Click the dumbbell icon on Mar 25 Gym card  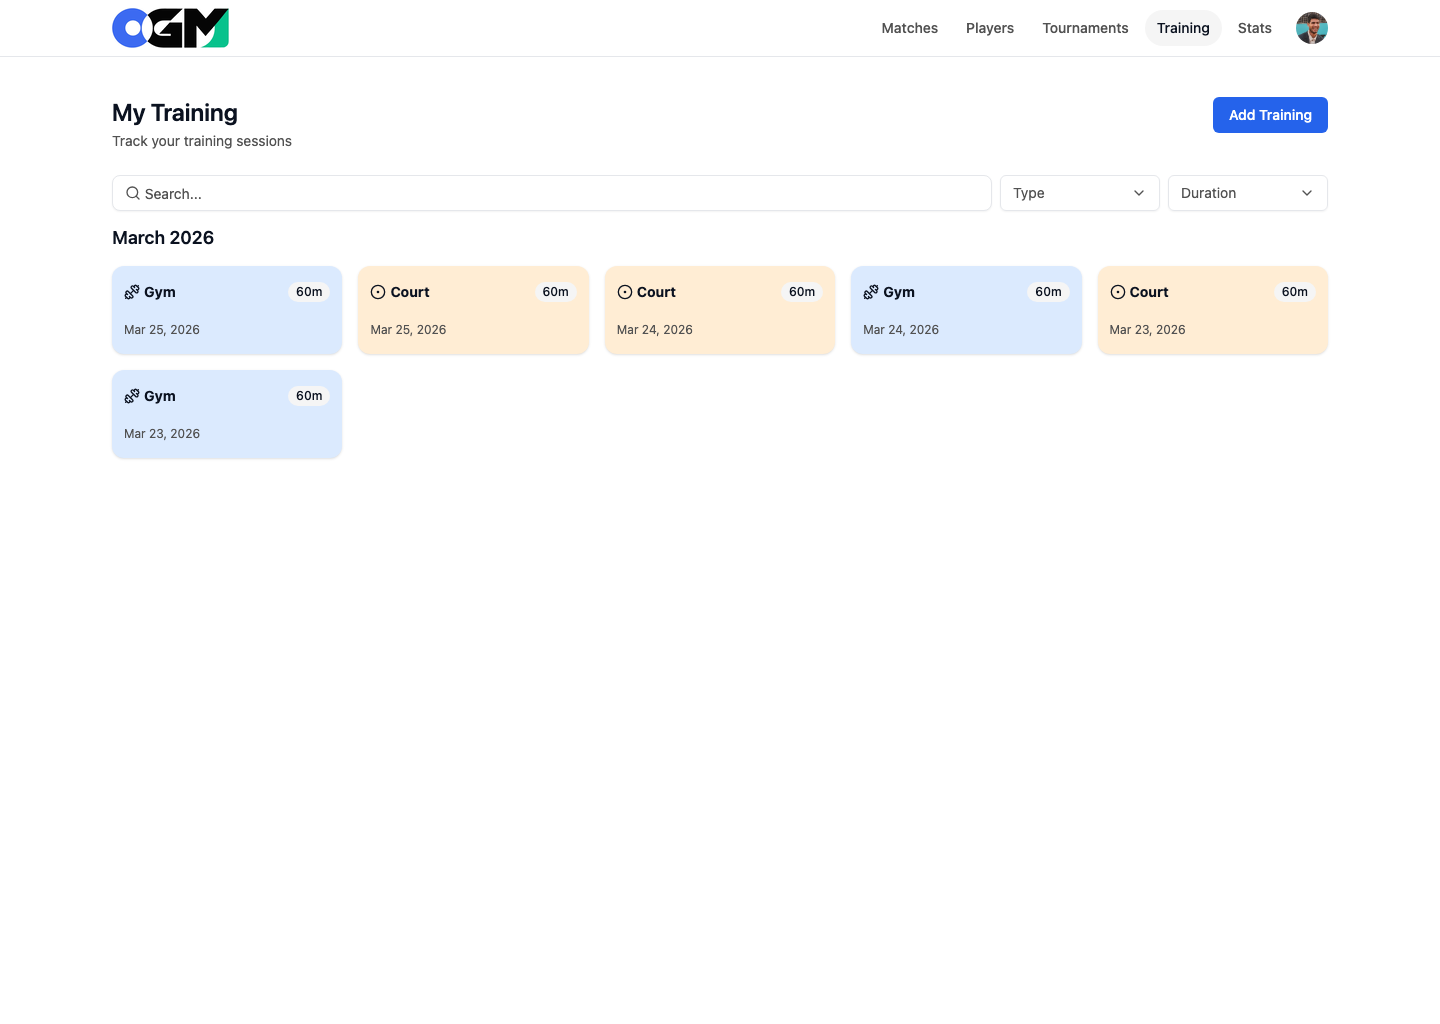click(131, 292)
